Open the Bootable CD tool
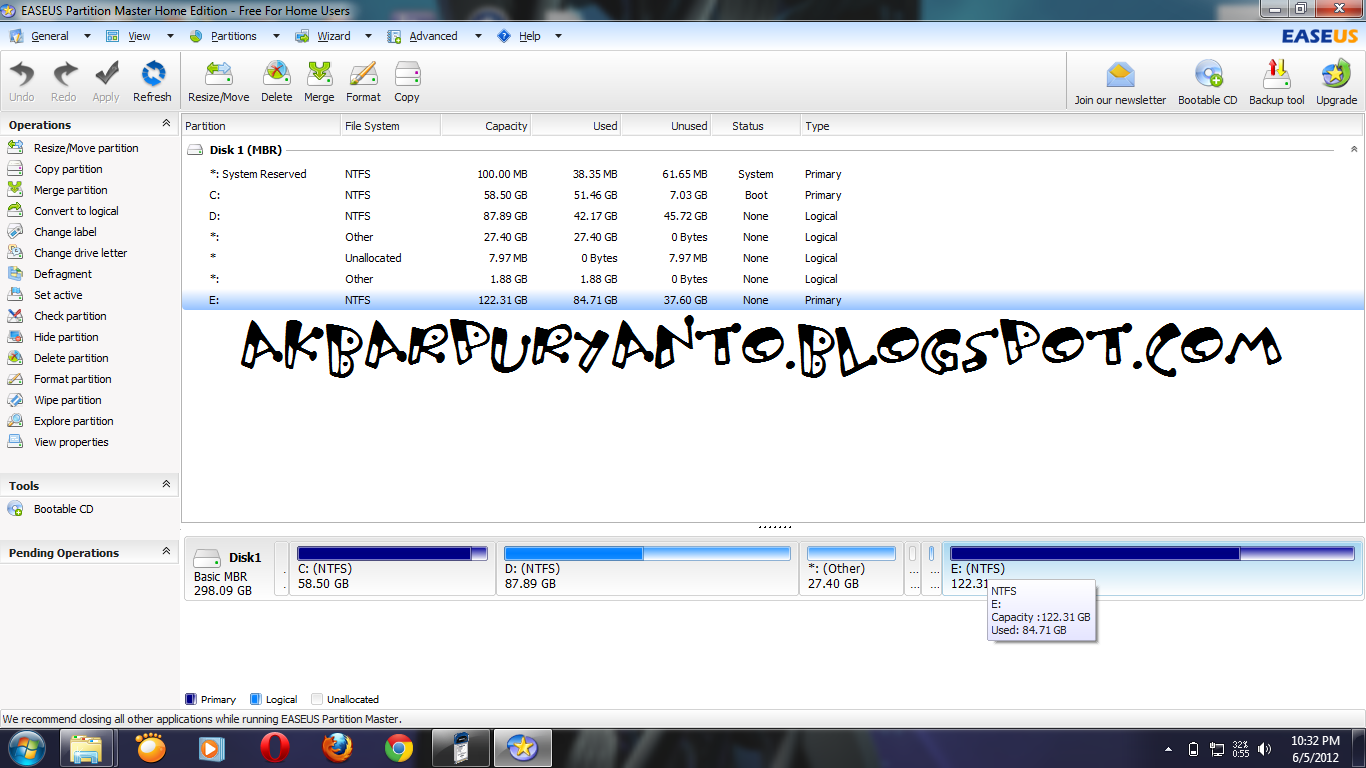The width and height of the screenshot is (1366, 768). coord(1207,80)
